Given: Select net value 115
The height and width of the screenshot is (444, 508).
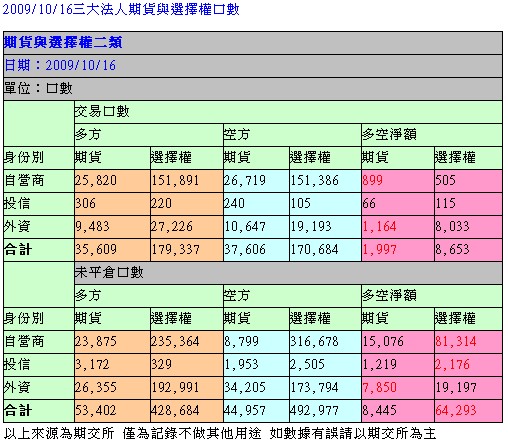Looking at the screenshot, I should coord(446,203).
